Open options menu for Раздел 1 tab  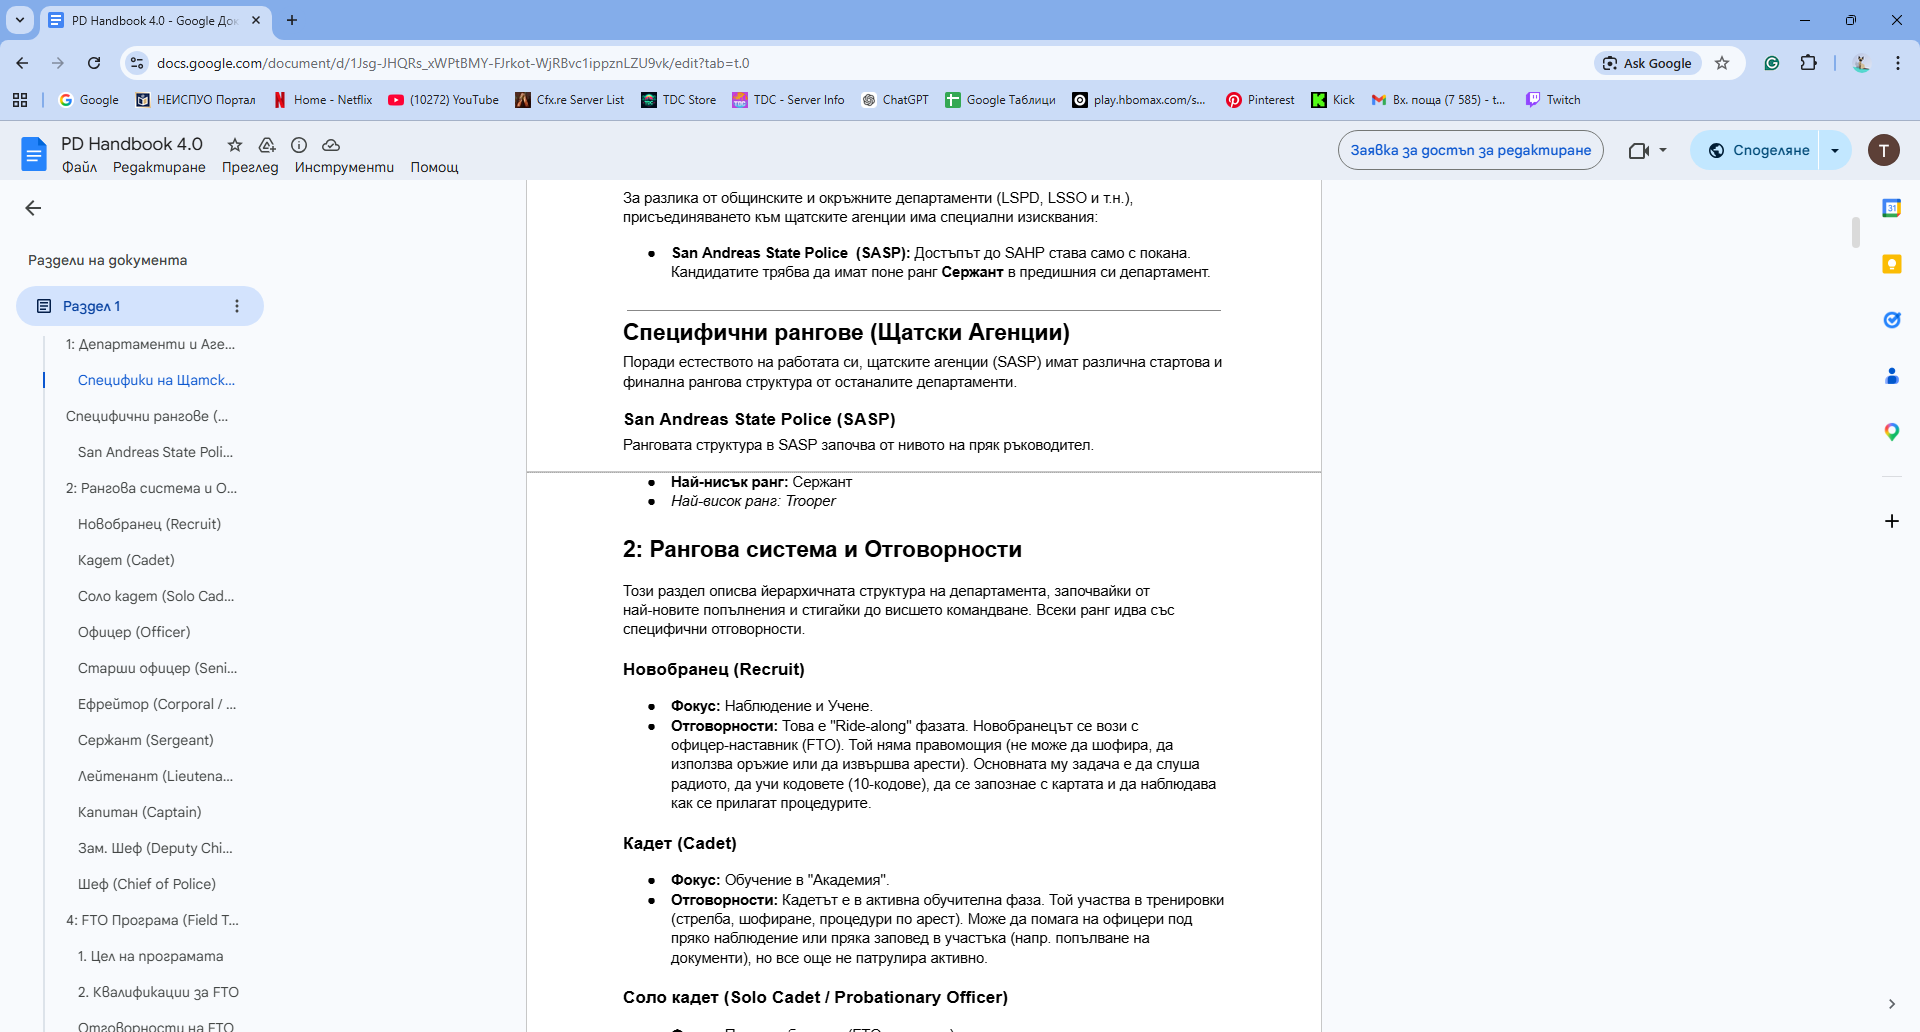point(237,306)
